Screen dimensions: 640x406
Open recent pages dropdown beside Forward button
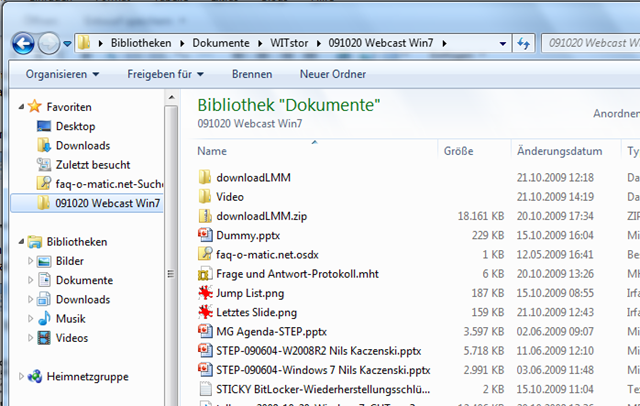(67, 43)
